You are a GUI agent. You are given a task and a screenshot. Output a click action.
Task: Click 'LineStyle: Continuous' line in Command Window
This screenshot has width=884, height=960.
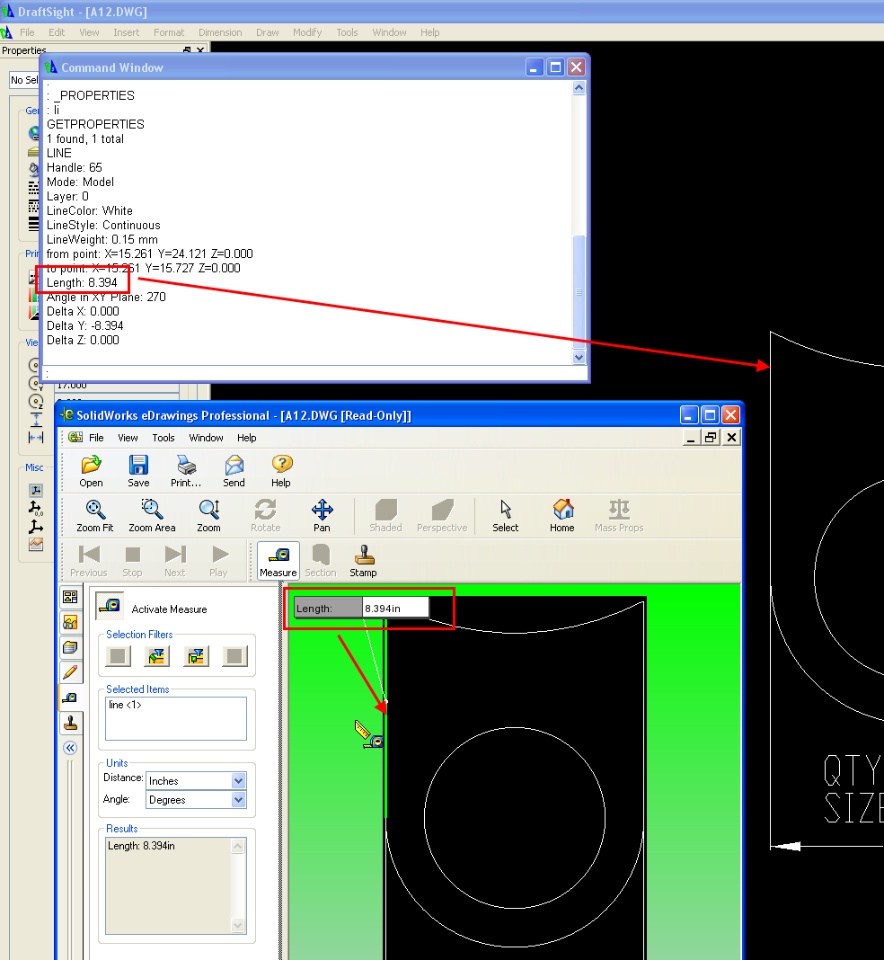(103, 225)
